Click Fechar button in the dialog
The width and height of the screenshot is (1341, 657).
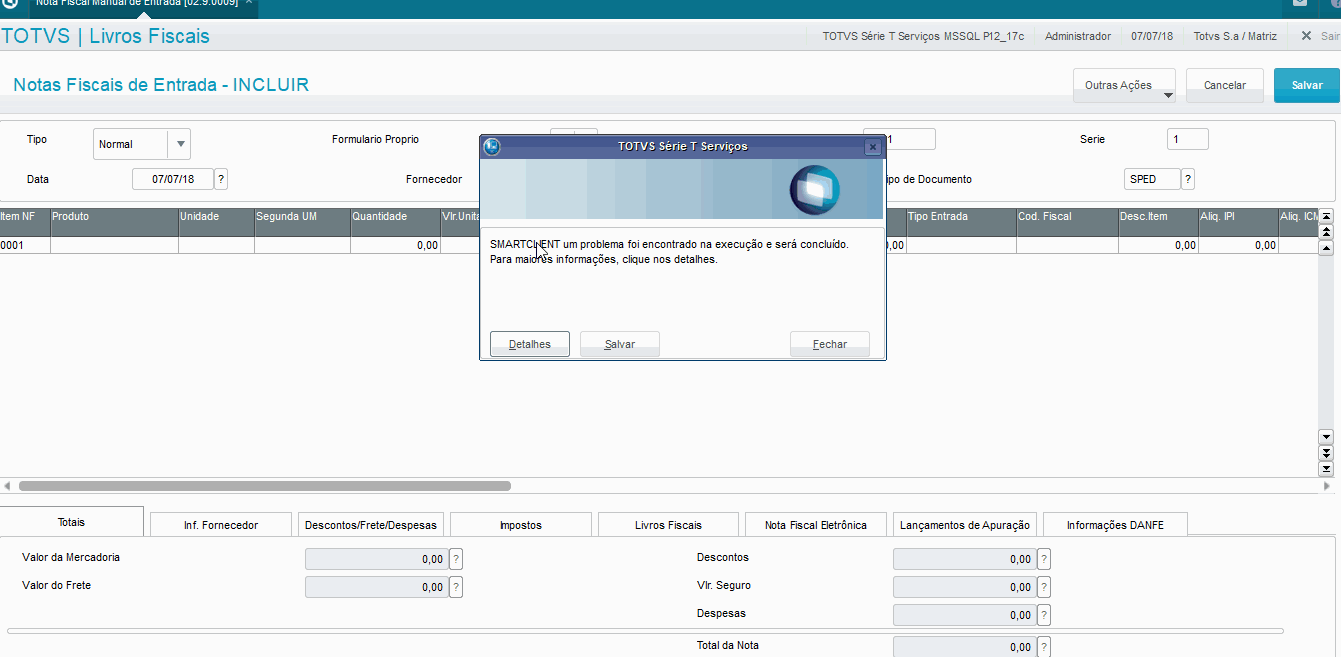click(x=830, y=344)
